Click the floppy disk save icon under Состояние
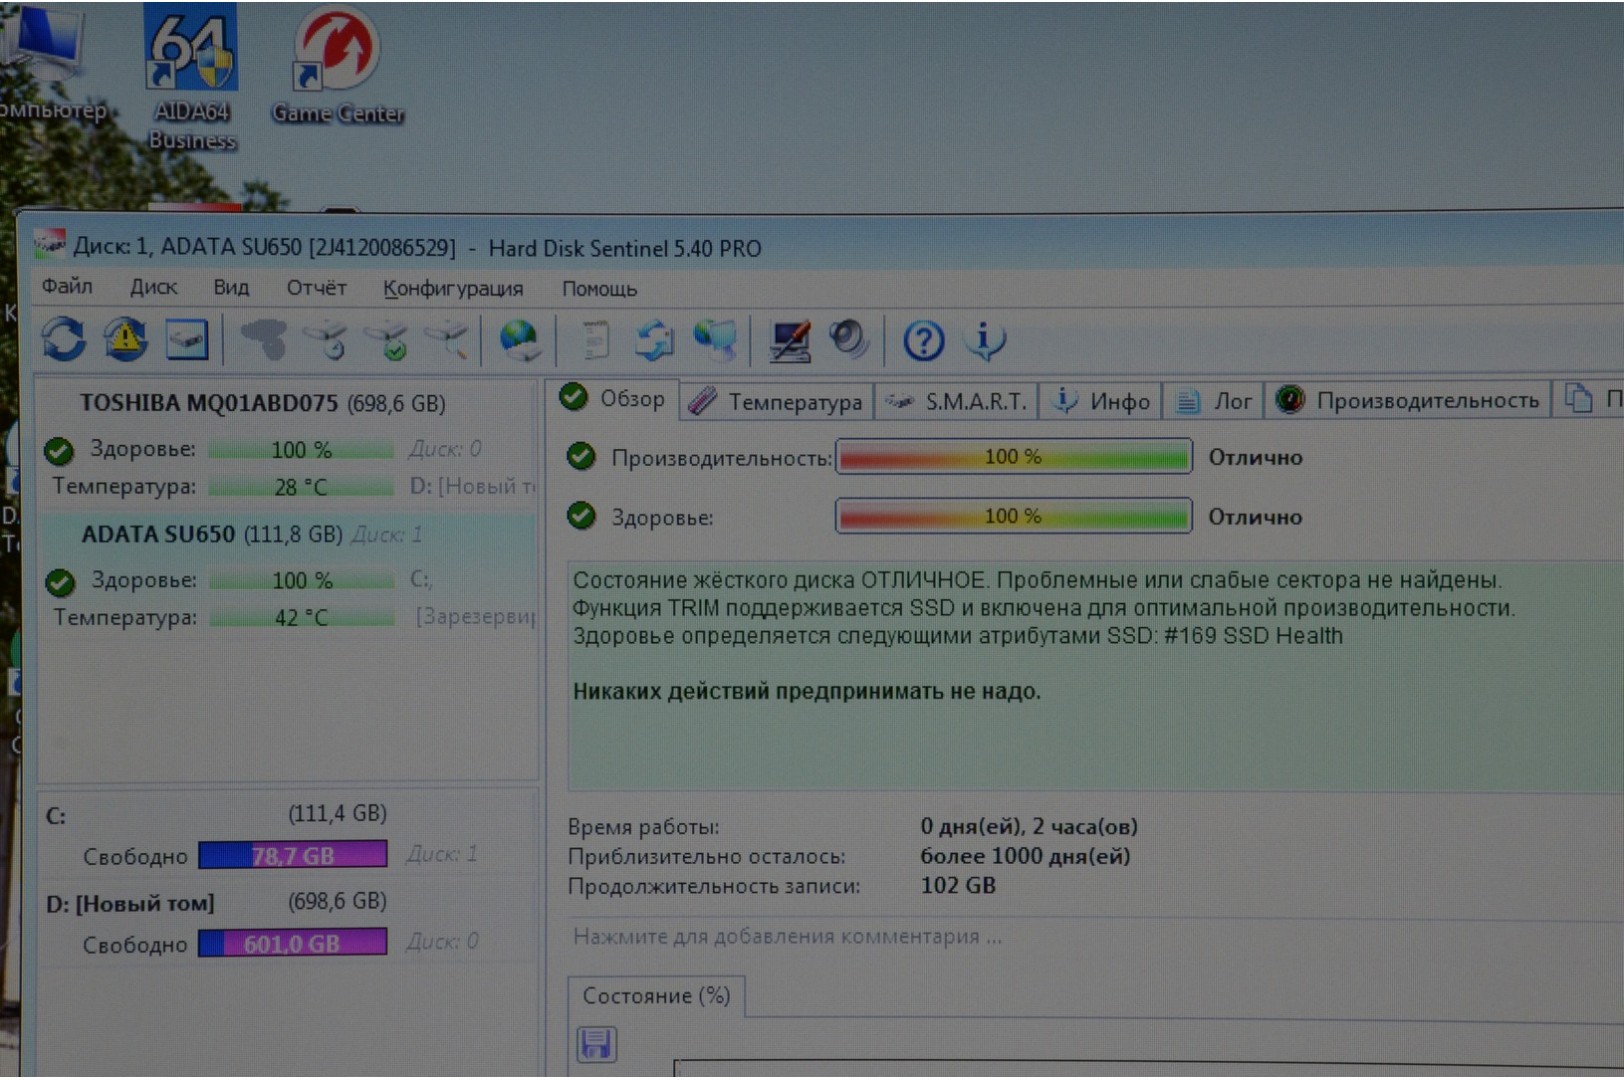Image resolution: width=1624 pixels, height=1080 pixels. click(596, 1044)
